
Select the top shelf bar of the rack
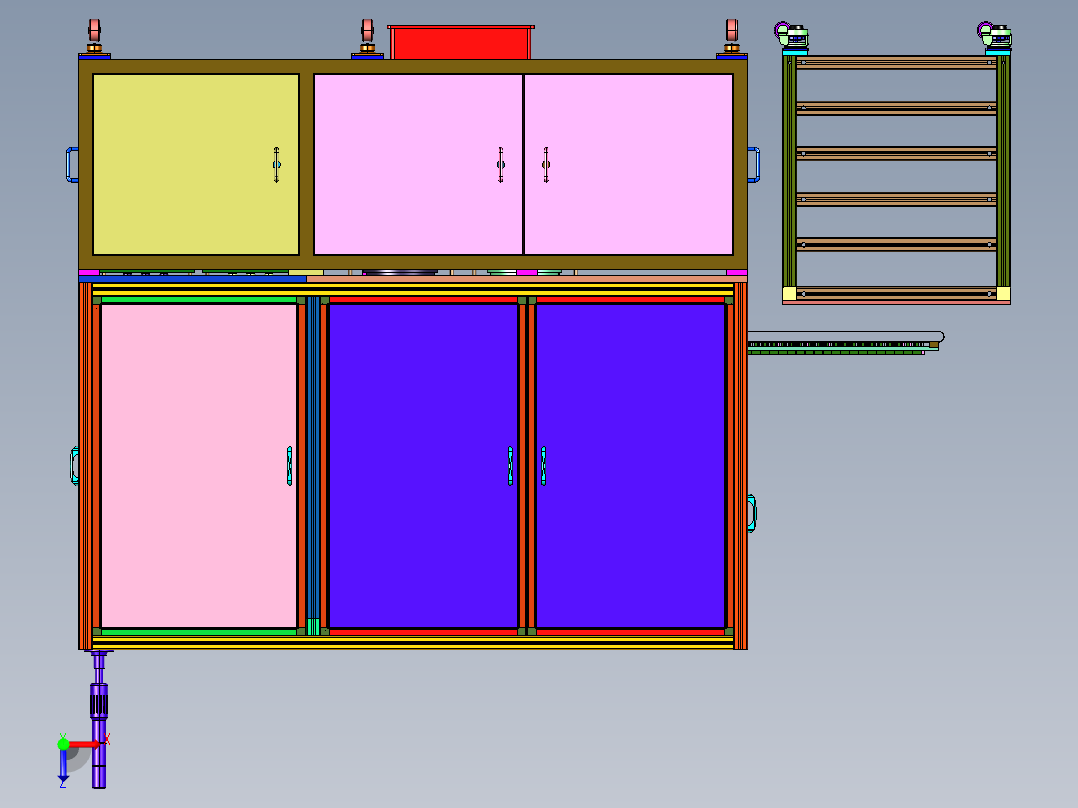click(x=896, y=63)
